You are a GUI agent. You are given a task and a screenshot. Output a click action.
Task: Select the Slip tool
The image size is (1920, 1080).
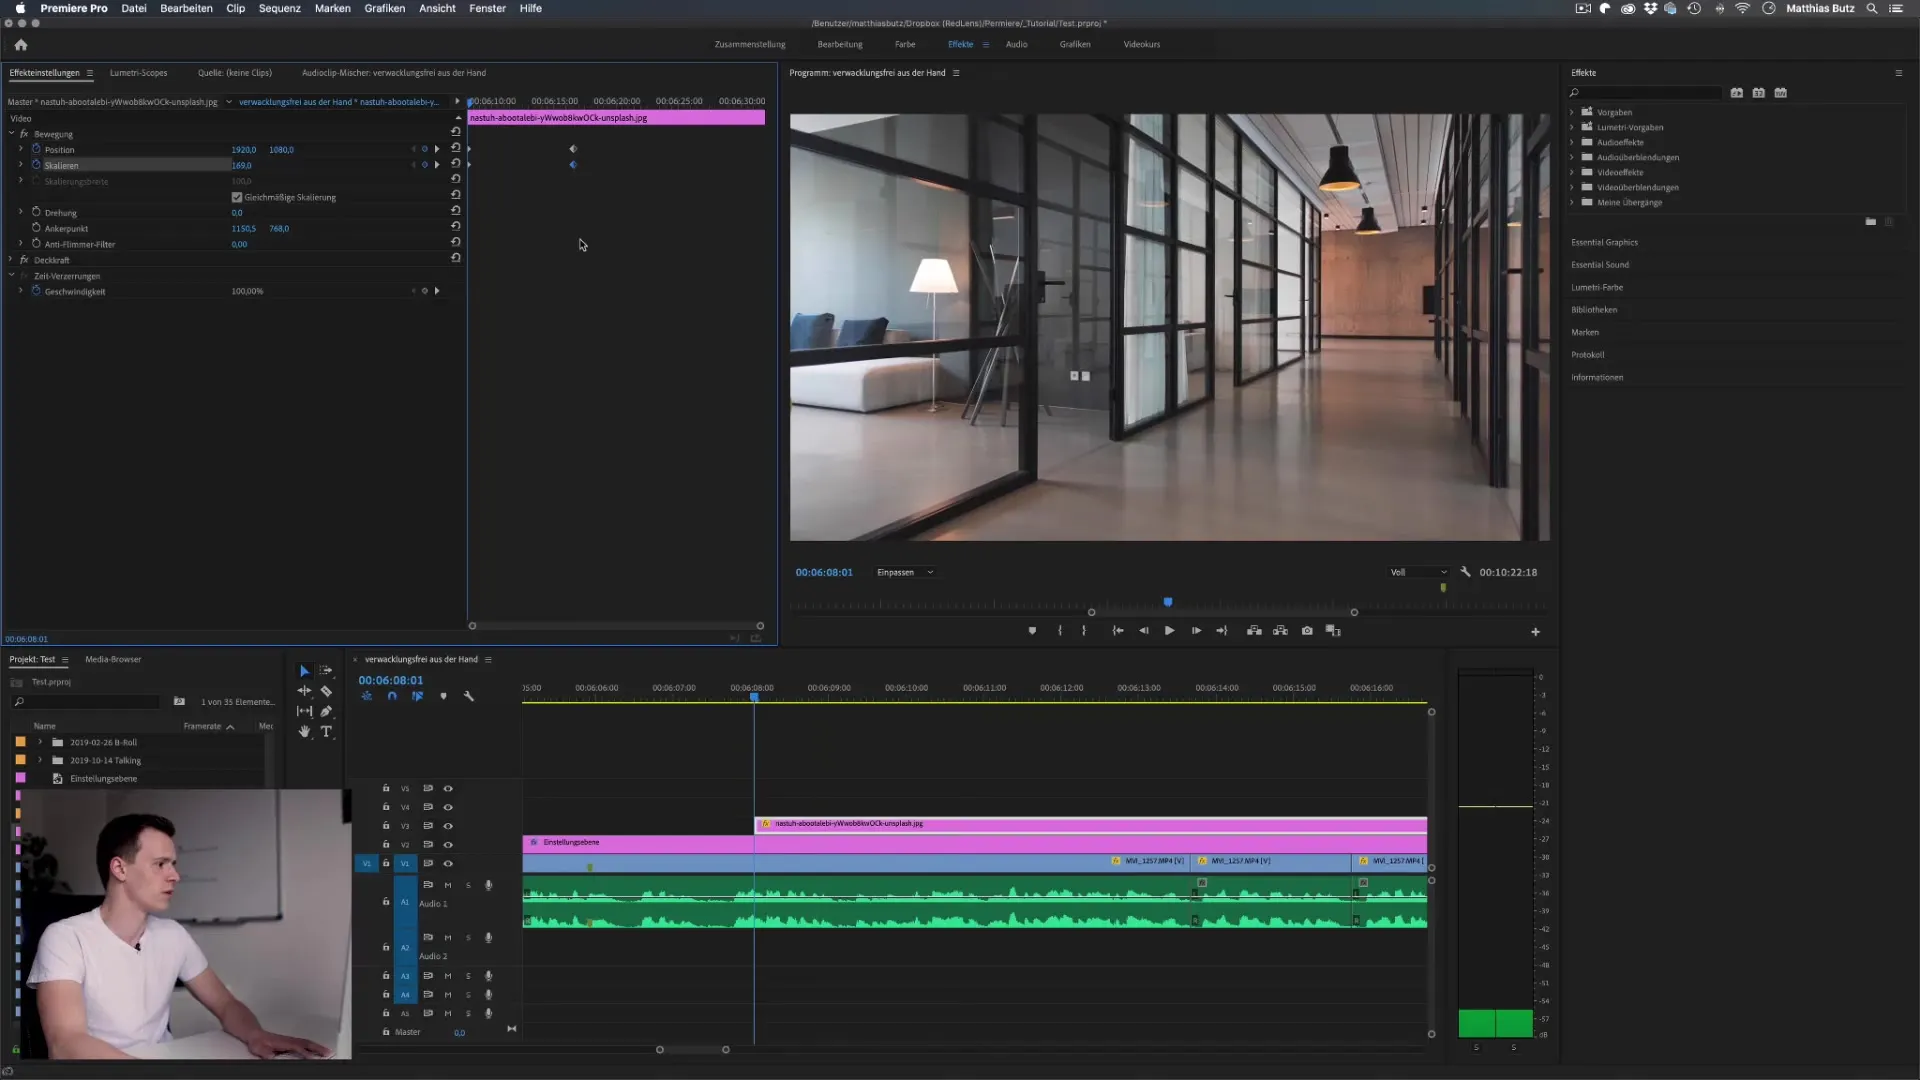pos(304,711)
